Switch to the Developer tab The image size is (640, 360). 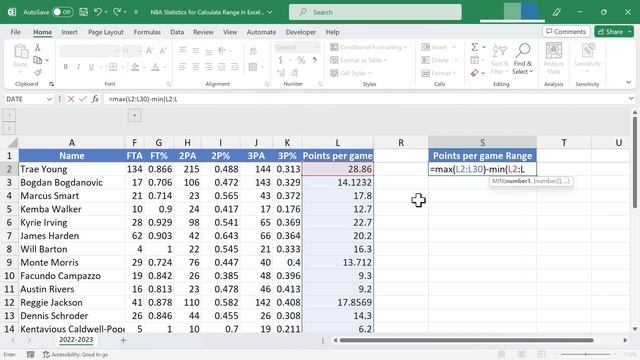[301, 32]
